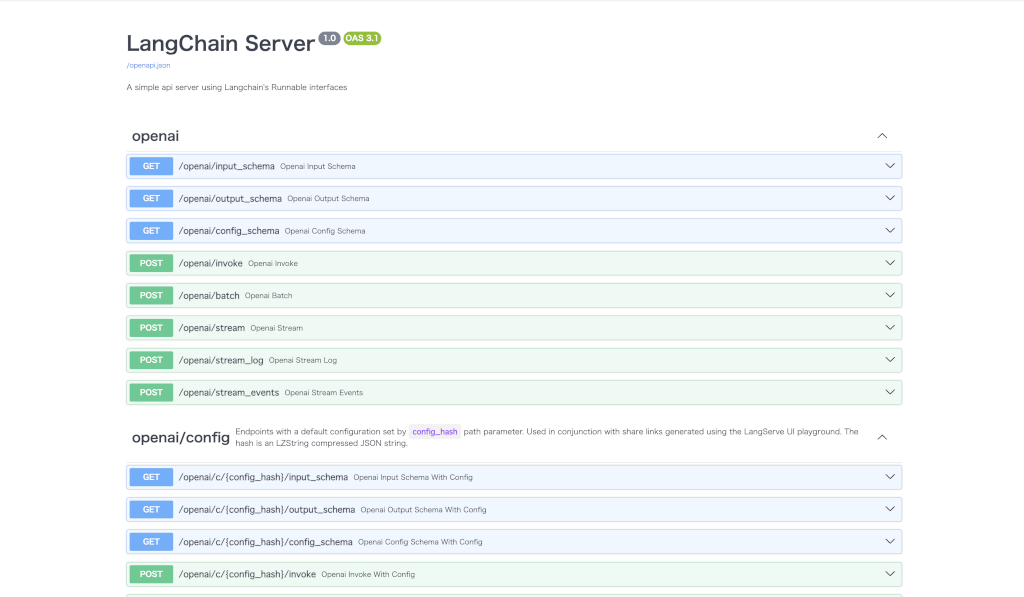Select the /openai/stream_events path text
Screen dimensions: 1024x597
(x=229, y=393)
